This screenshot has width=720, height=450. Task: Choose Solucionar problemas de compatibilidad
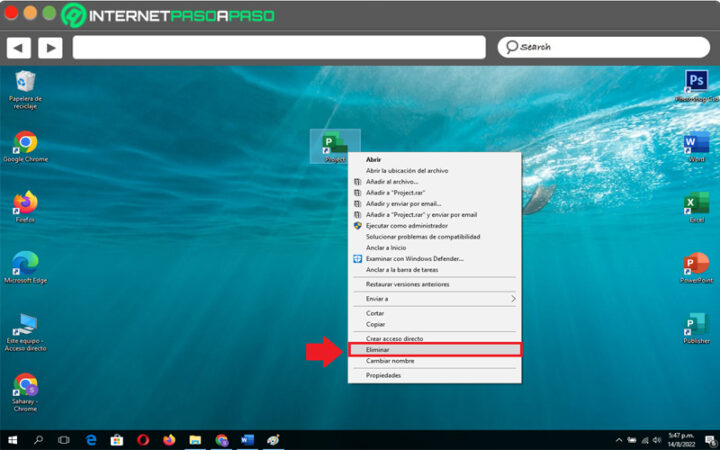(x=434, y=236)
